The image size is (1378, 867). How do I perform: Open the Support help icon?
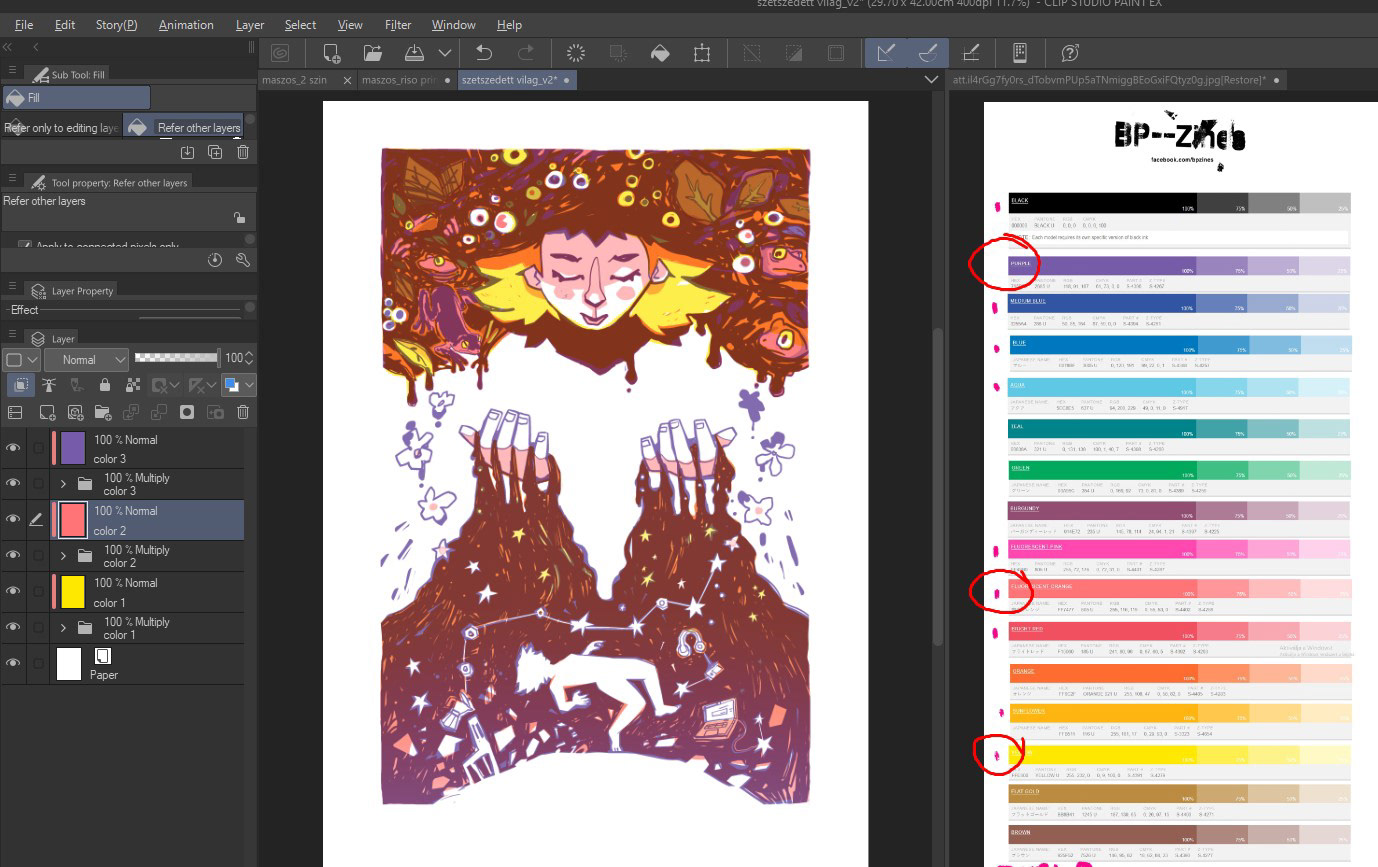point(1070,53)
